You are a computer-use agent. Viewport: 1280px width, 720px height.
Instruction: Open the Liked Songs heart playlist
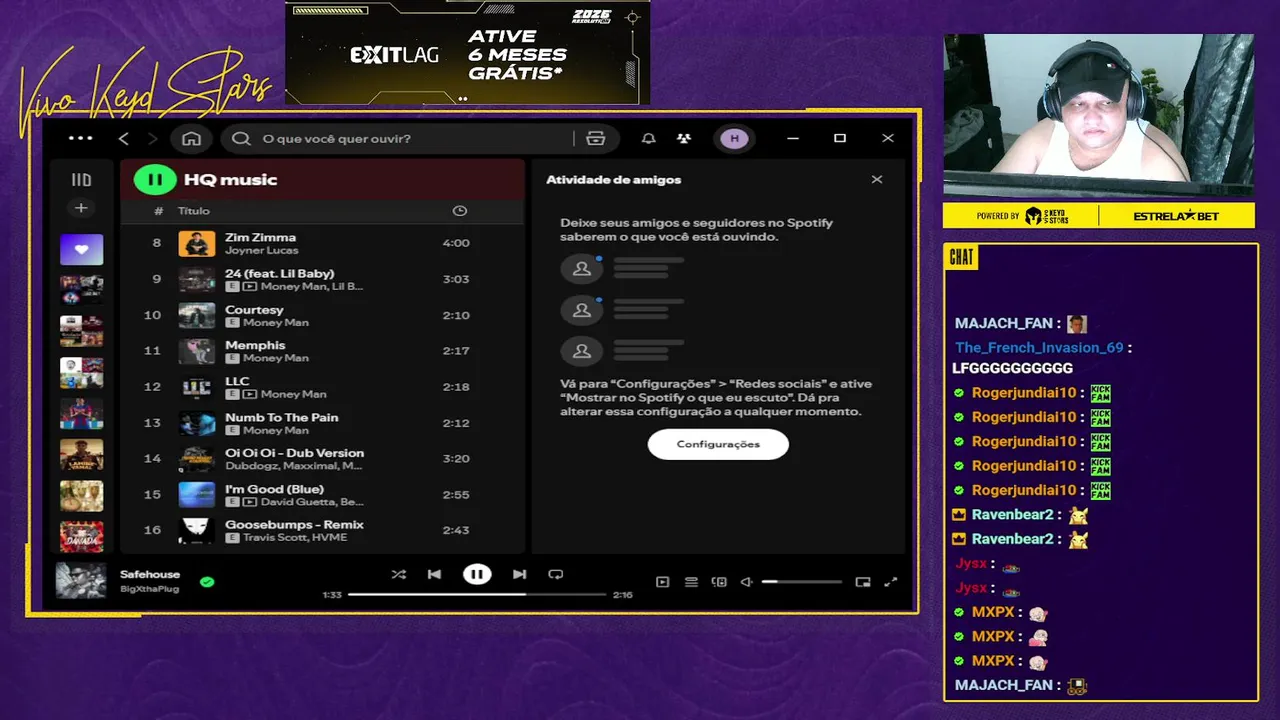[81, 249]
